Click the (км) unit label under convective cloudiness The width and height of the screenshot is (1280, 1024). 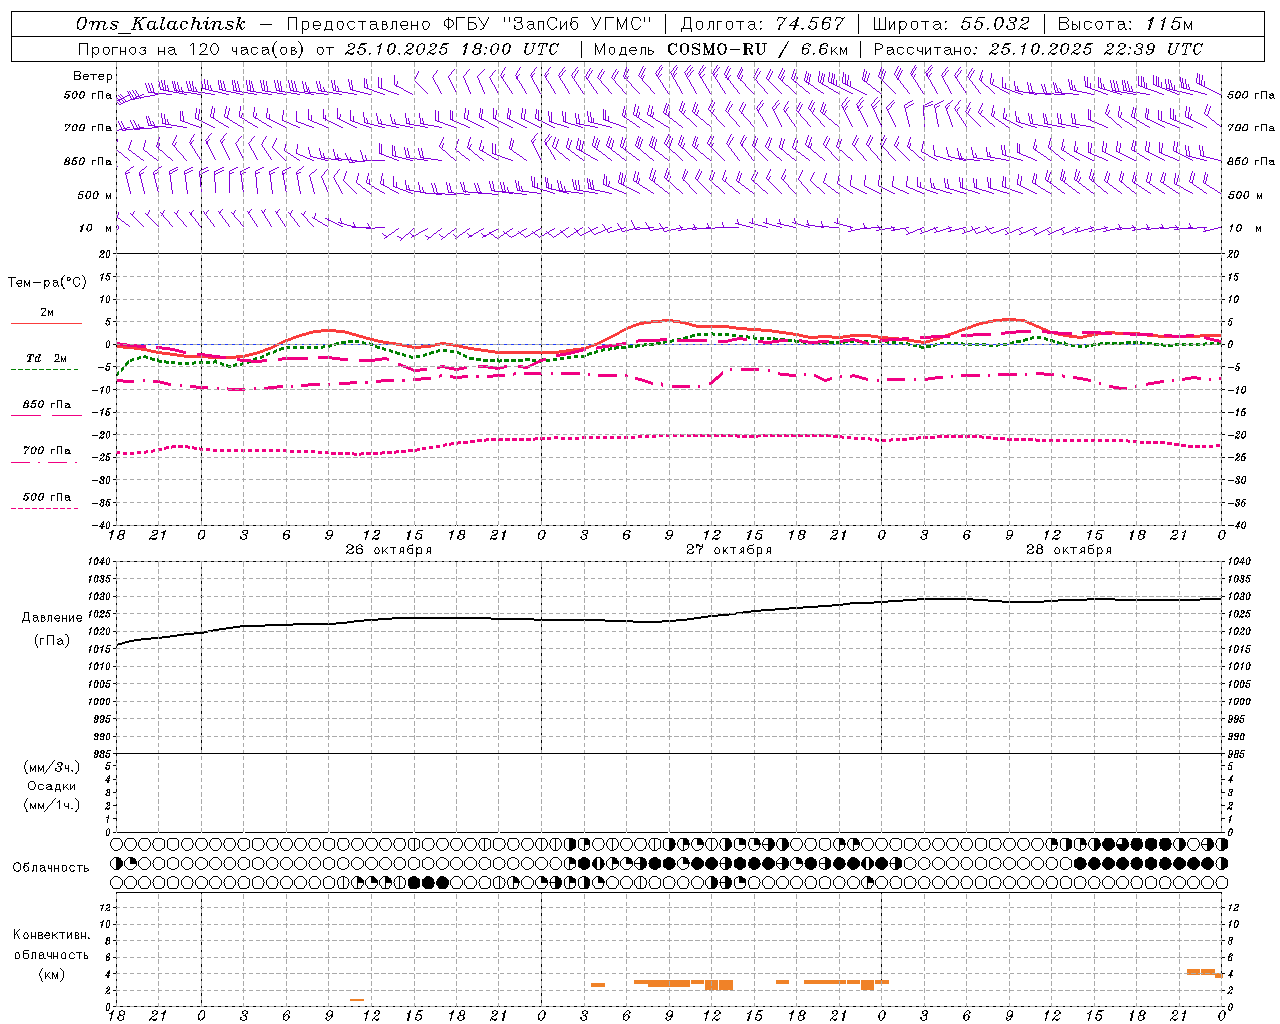tap(54, 974)
